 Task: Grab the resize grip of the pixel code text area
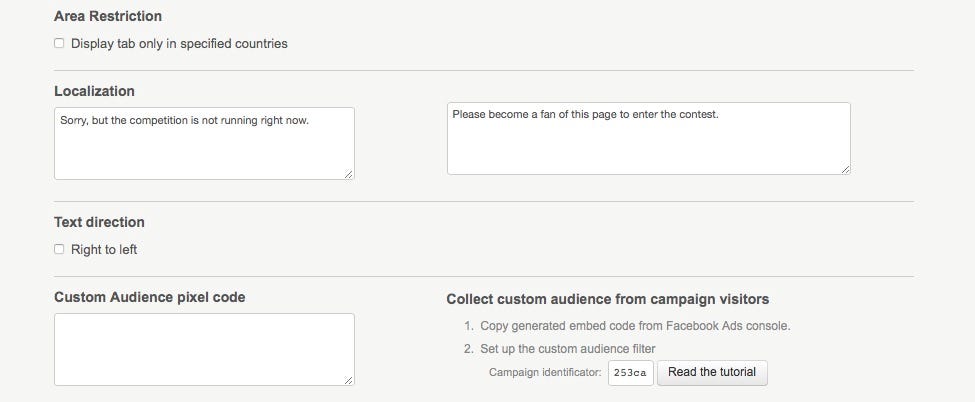(349, 380)
